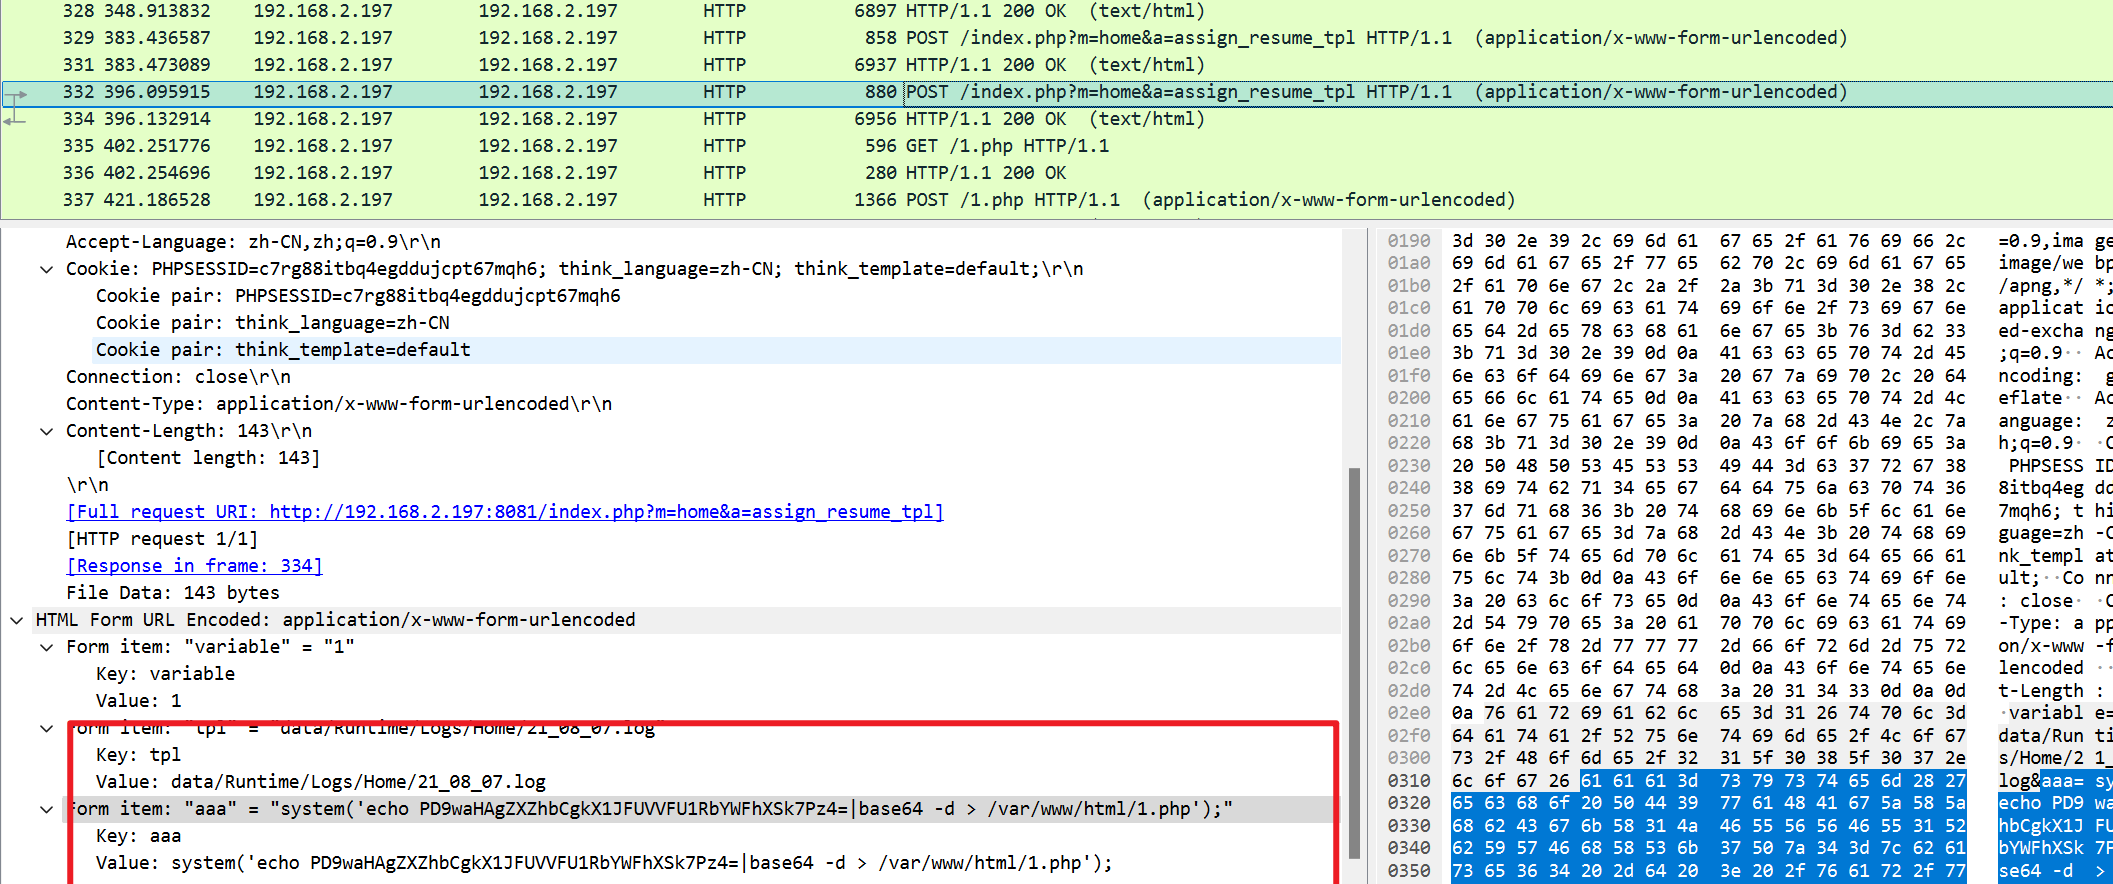2113x884 pixels.
Task: Select Cookie pair think_template=default line
Action: tap(283, 350)
